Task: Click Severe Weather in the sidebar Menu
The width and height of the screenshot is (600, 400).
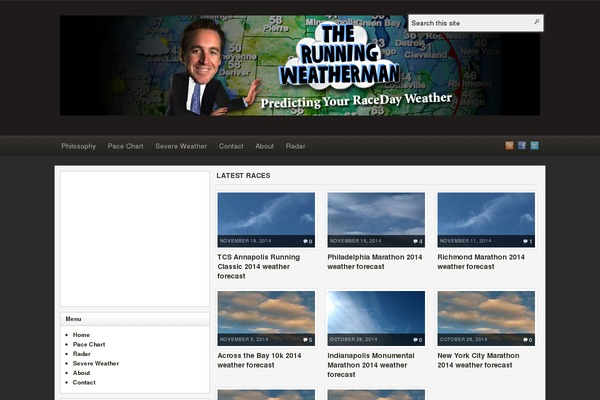Action: 96,363
